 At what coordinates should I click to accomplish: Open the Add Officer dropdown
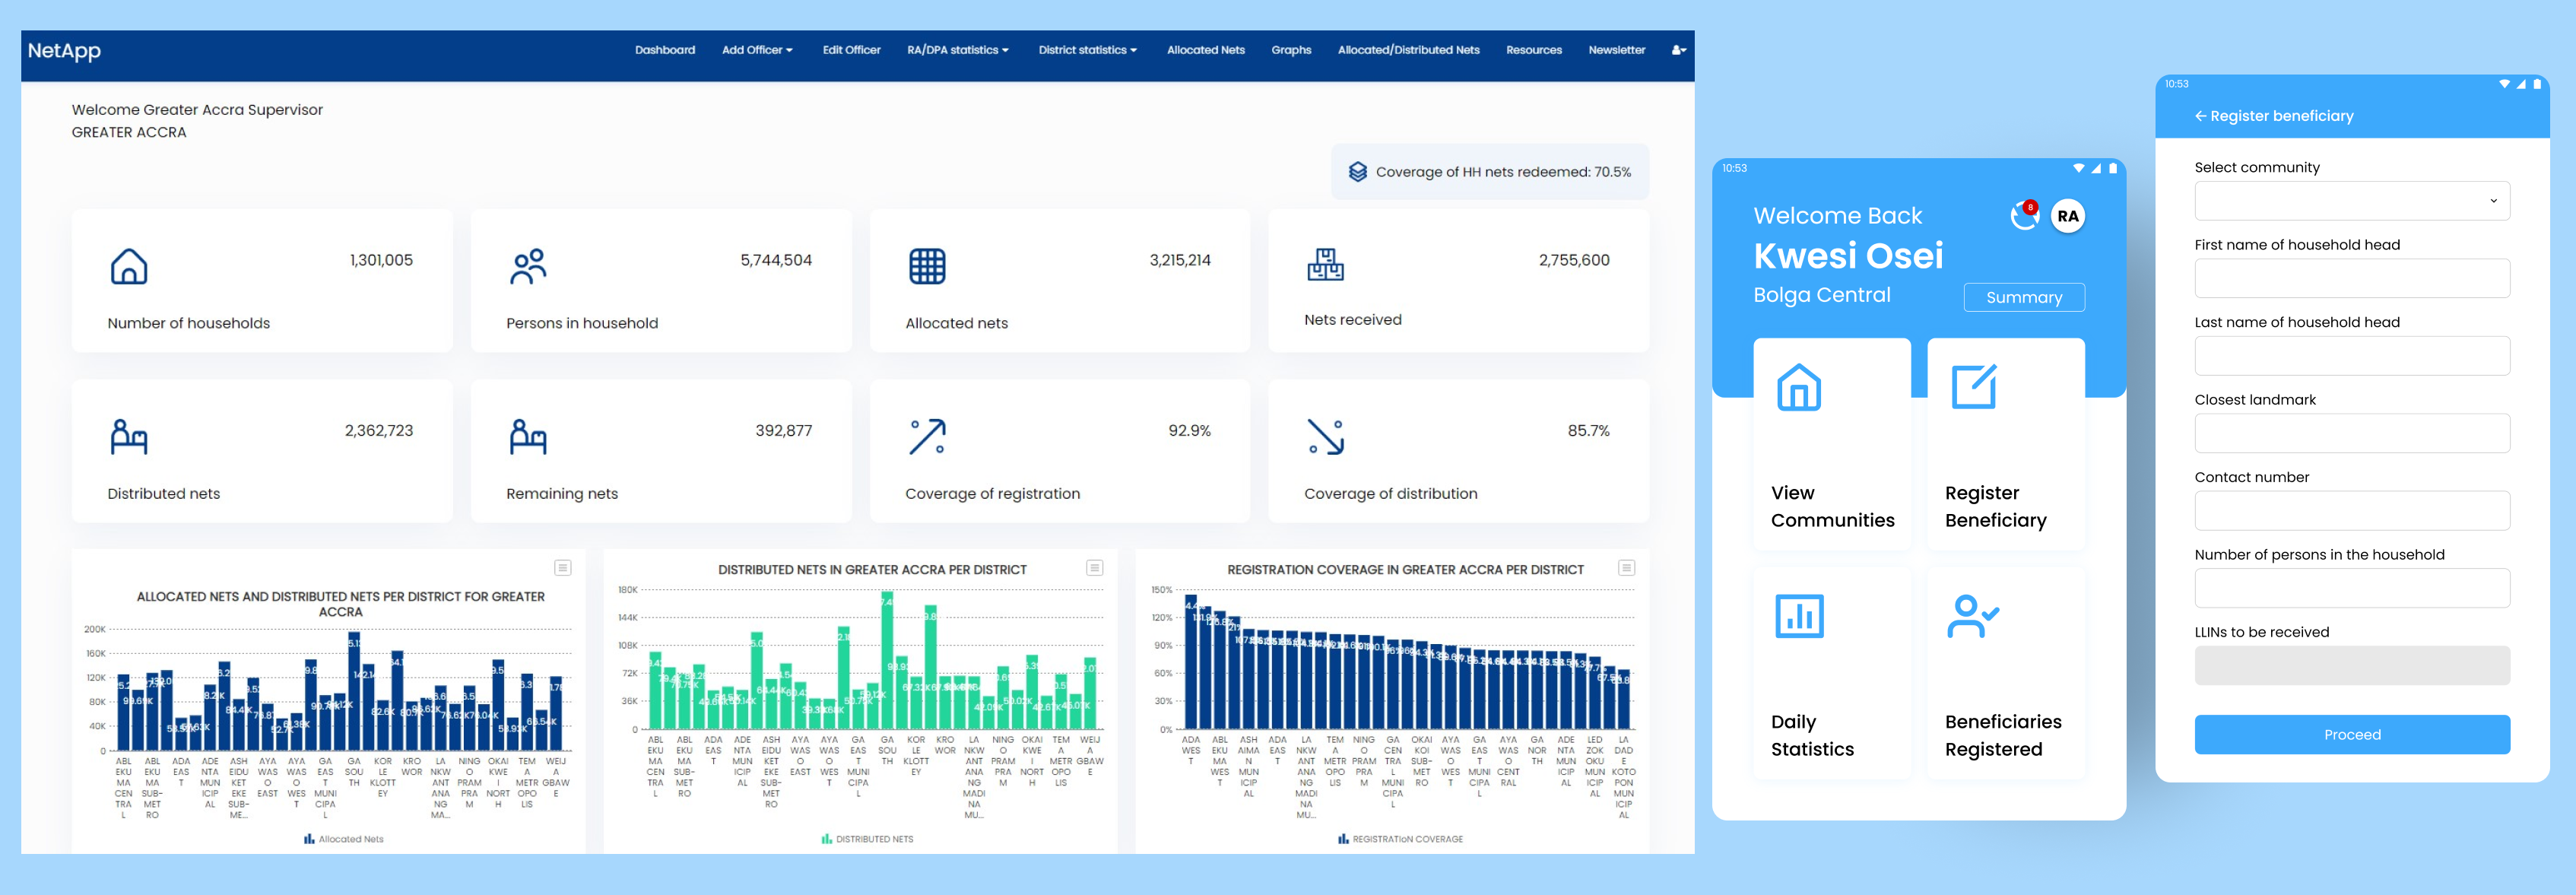tap(757, 50)
